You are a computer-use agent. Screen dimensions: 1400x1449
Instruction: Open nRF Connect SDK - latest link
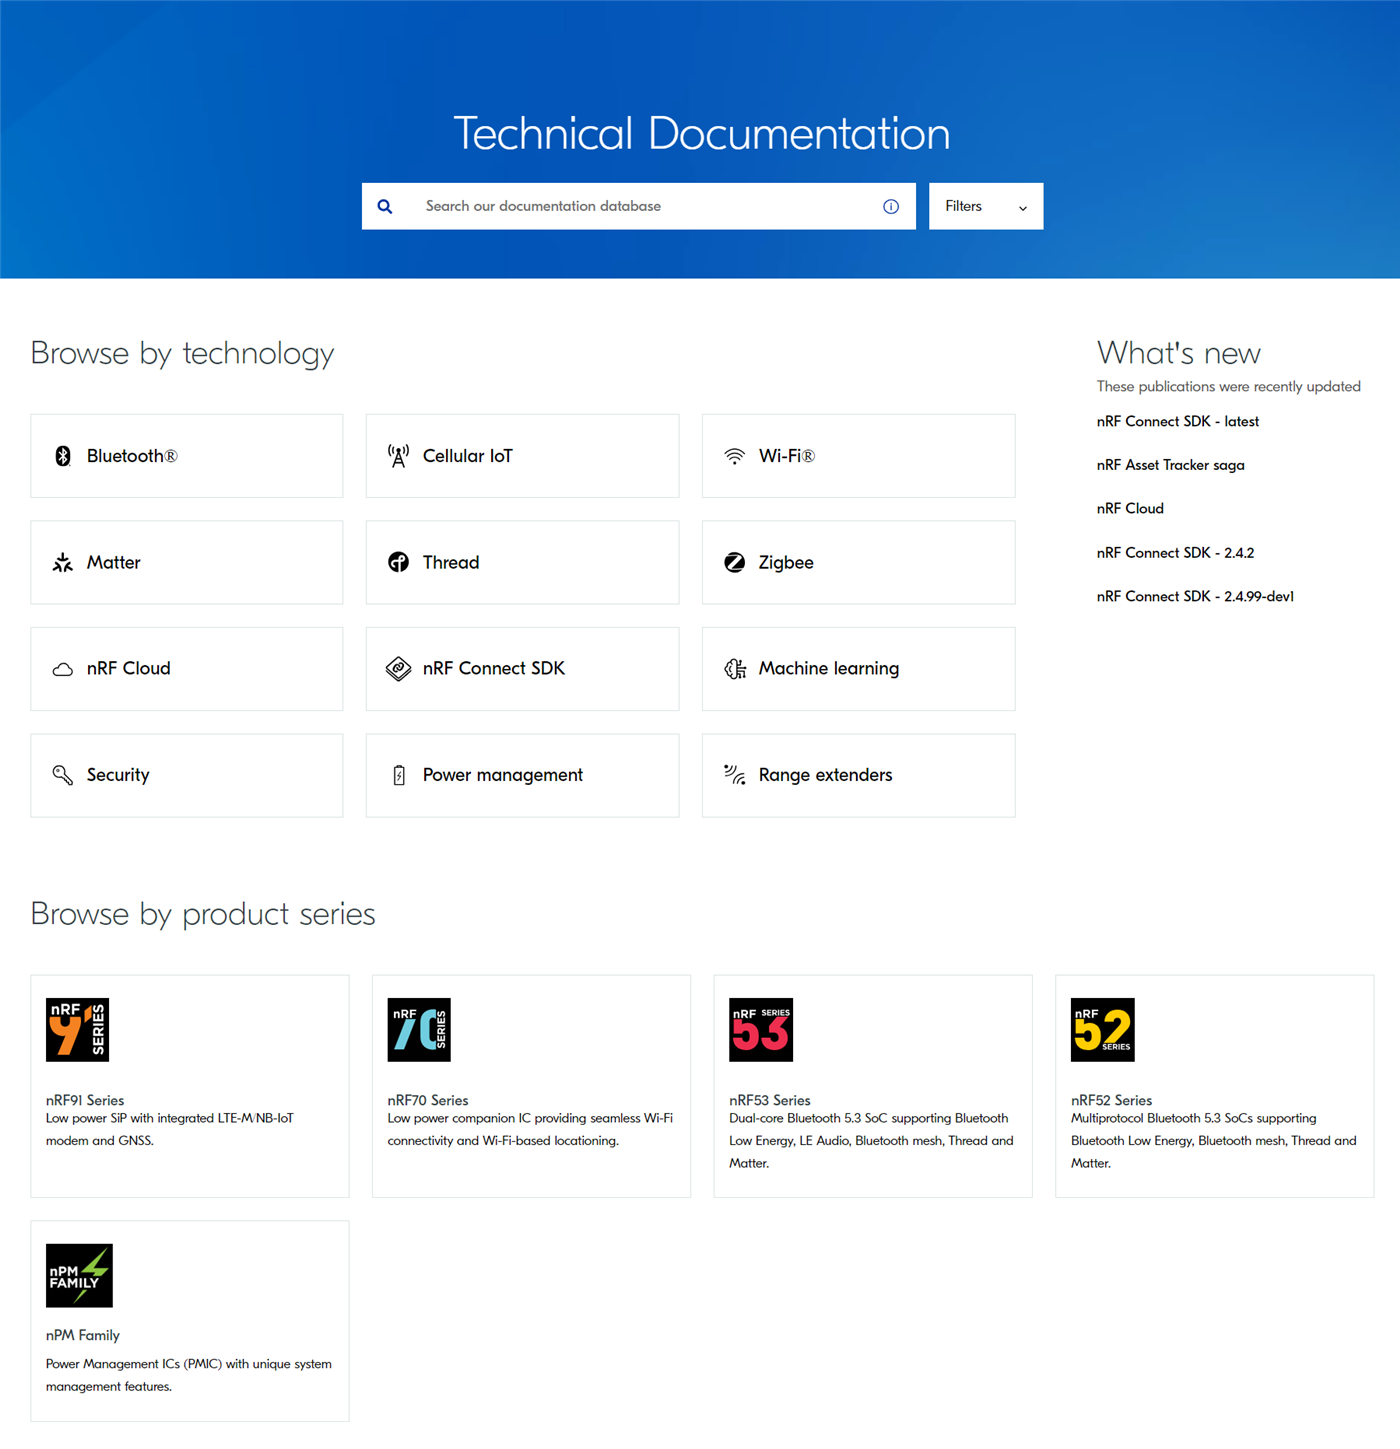pyautogui.click(x=1177, y=422)
